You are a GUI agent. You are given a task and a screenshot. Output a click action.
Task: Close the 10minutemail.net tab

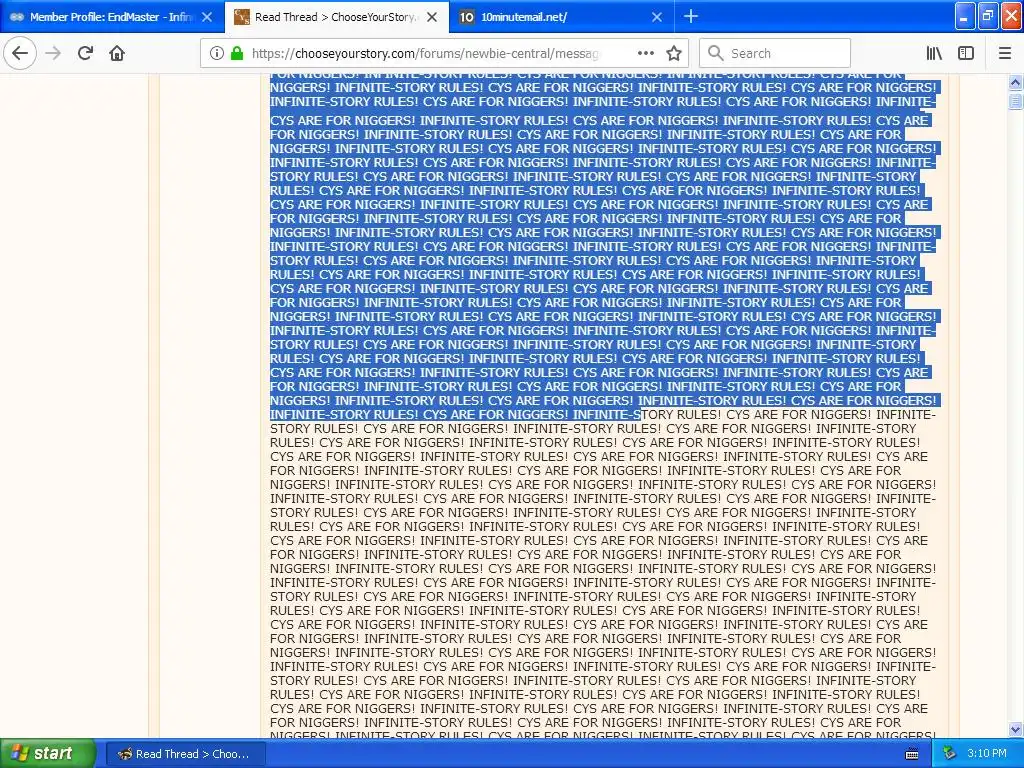[657, 17]
